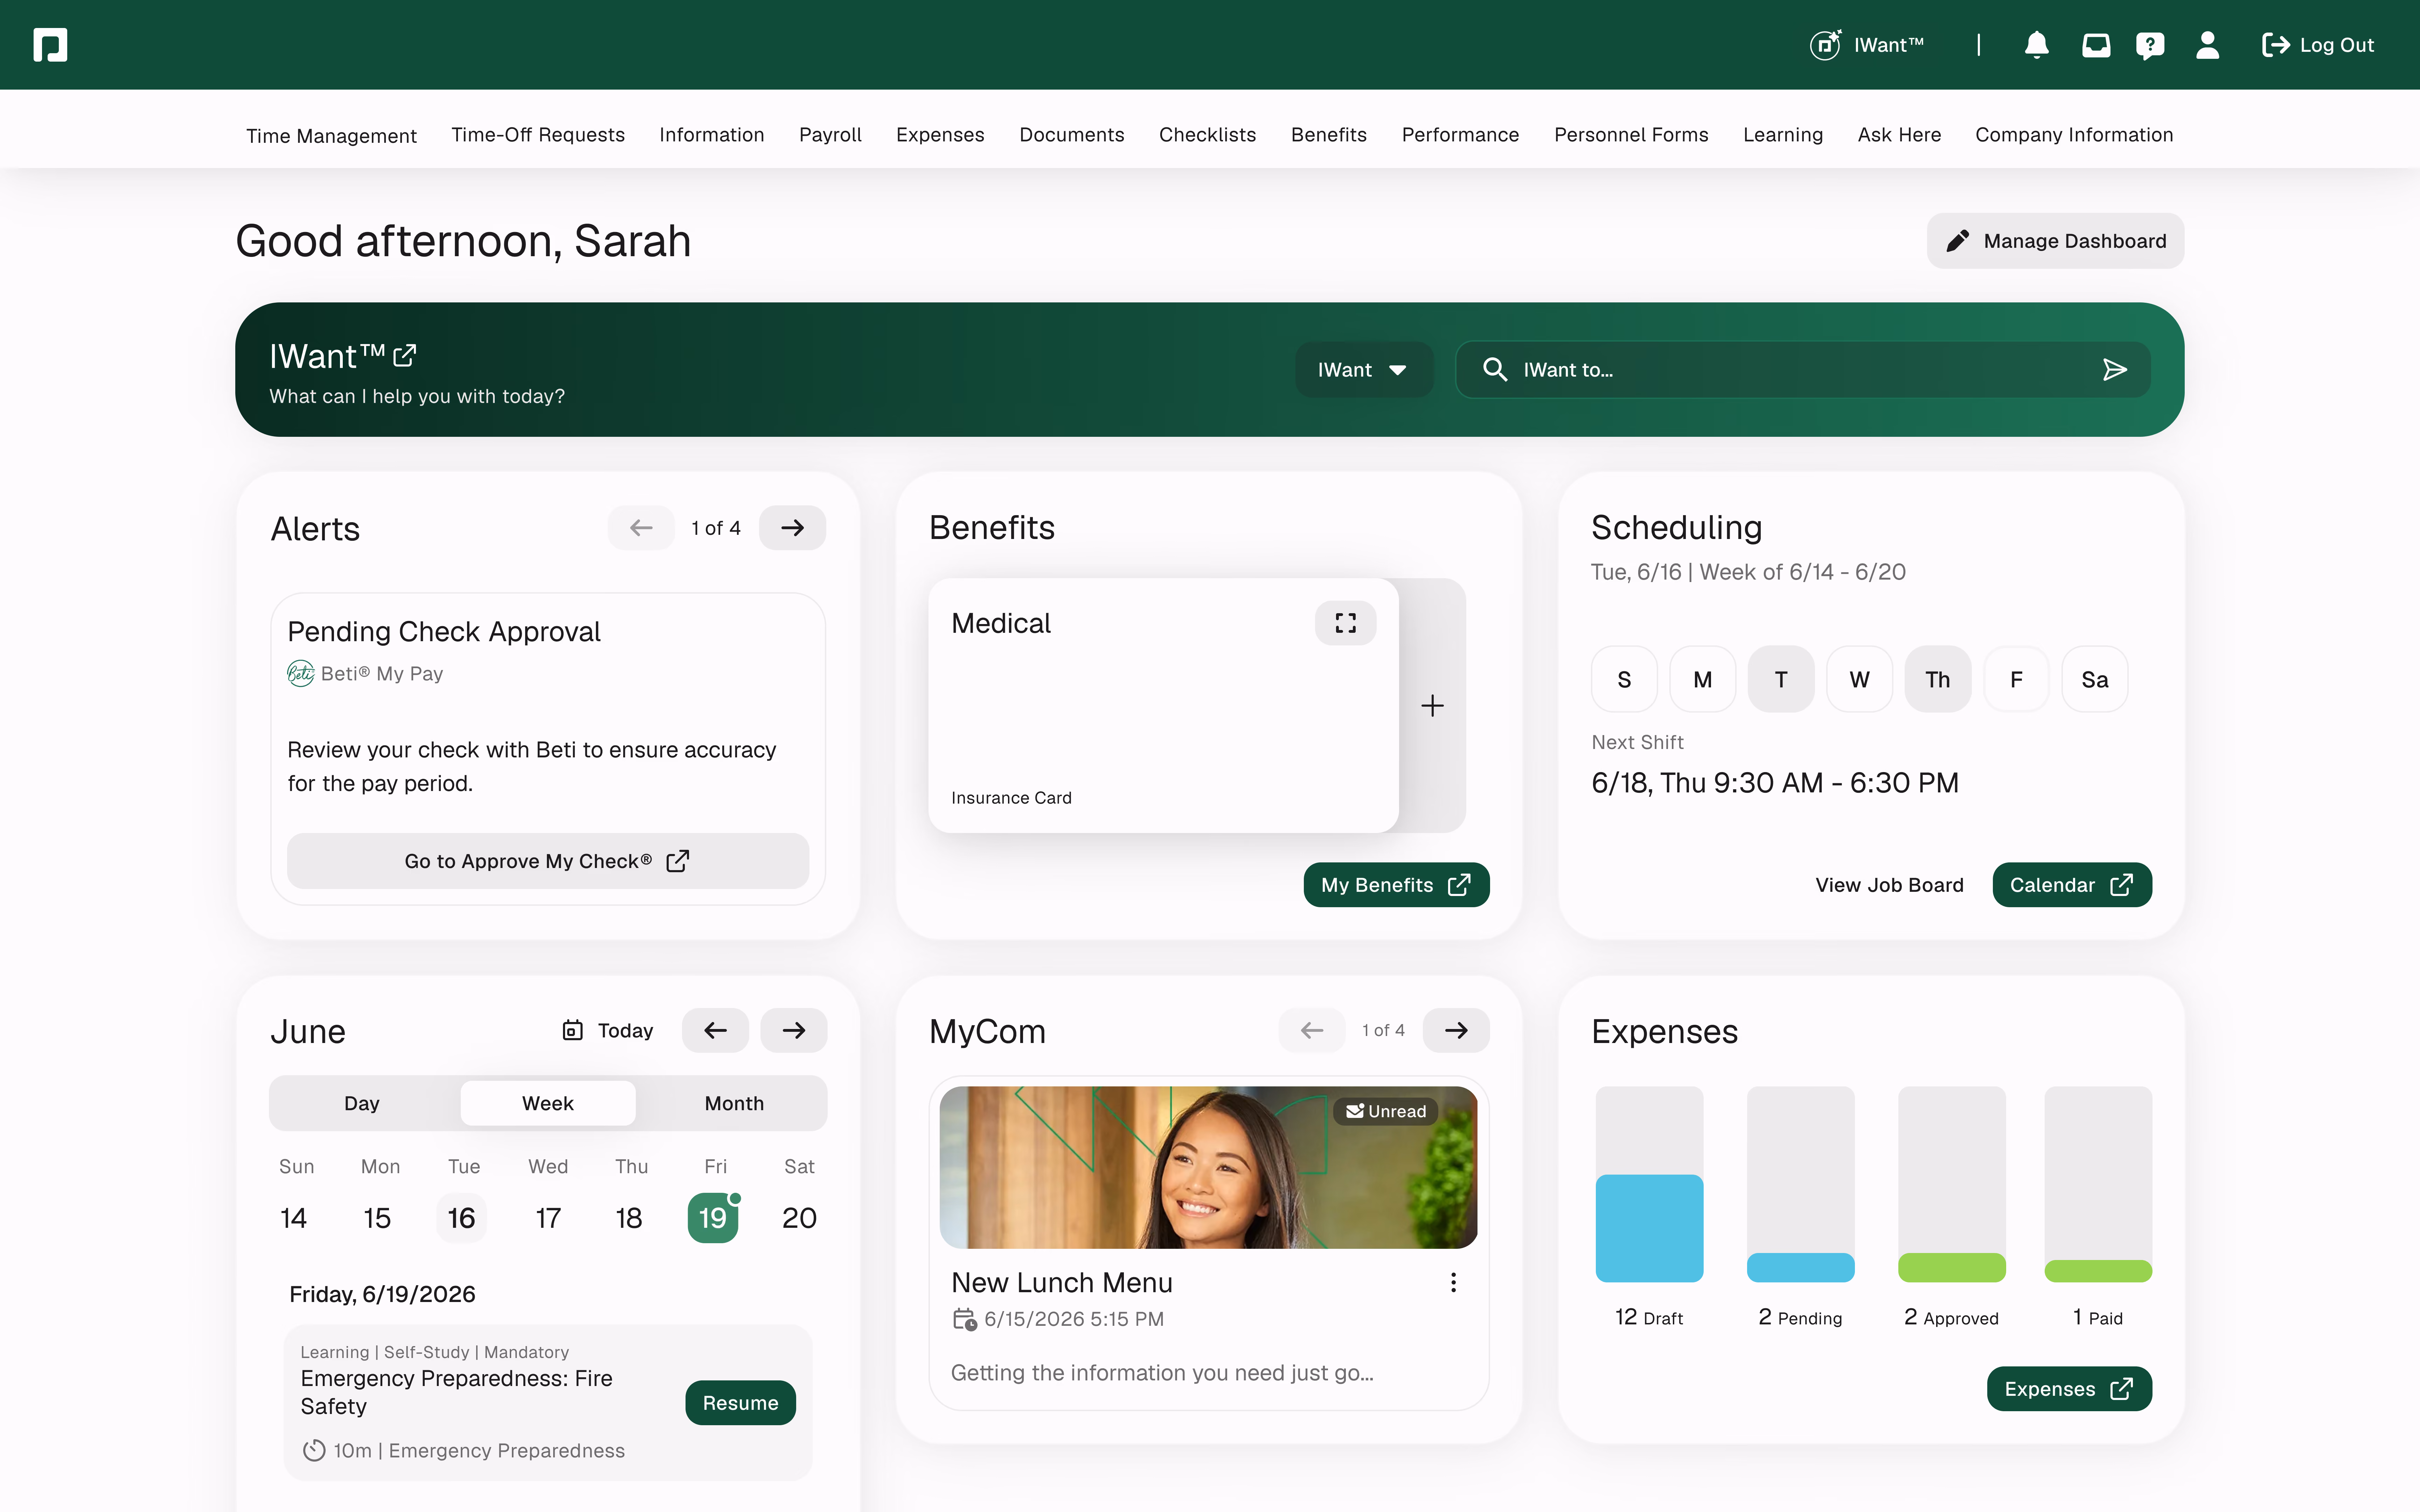Go to next MyCom message

coord(1456,1030)
